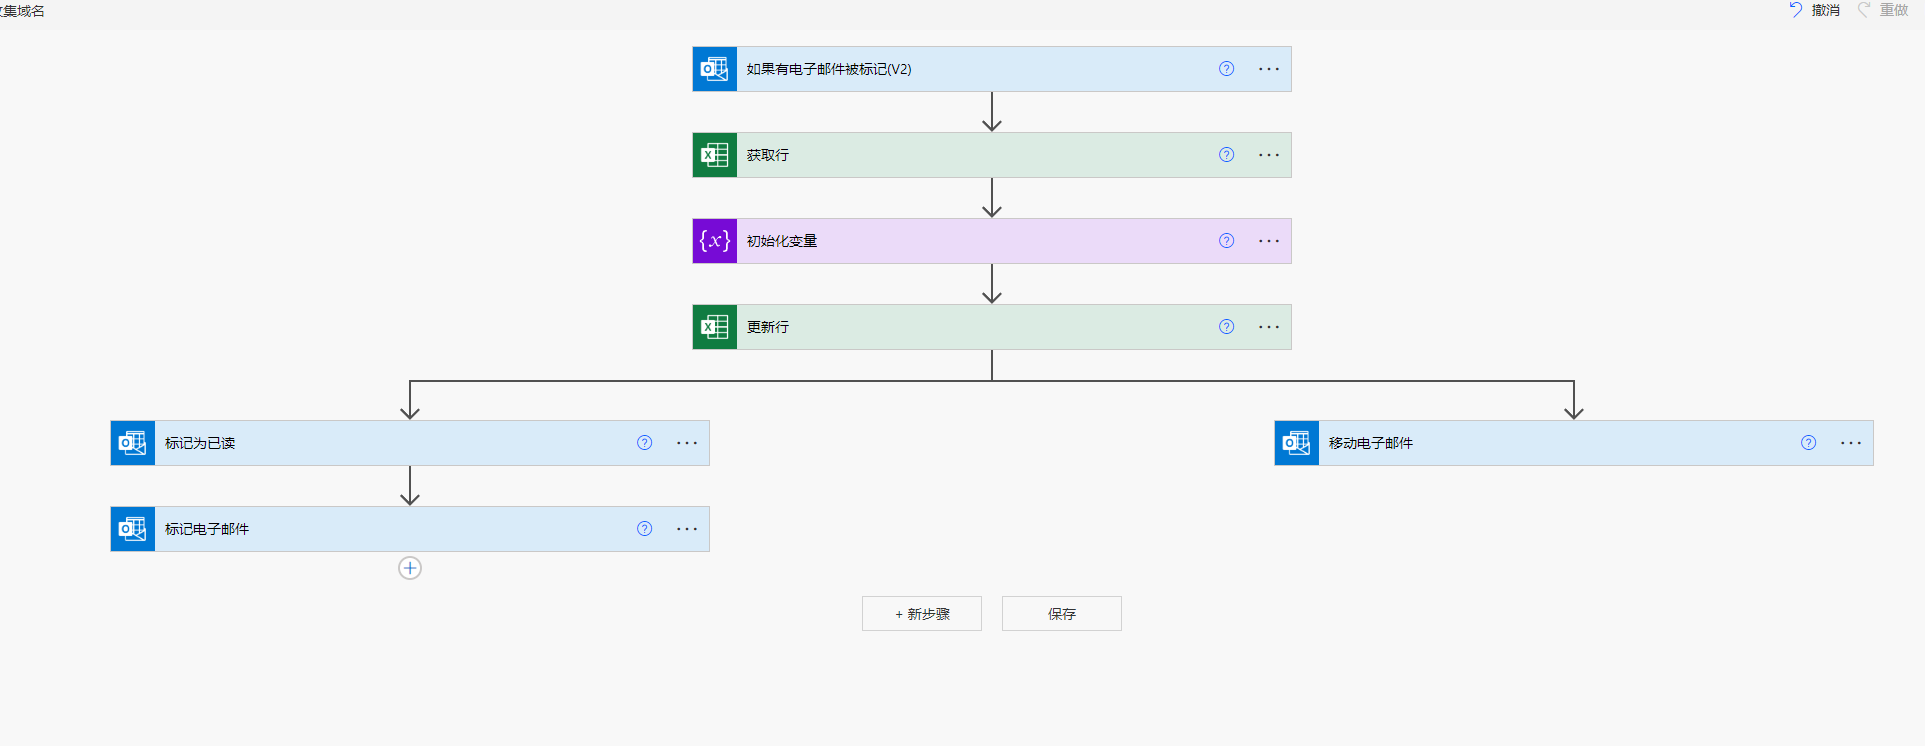This screenshot has height=746, width=1925.
Task: Expand the 标记电子邮件 action card
Action: point(410,529)
